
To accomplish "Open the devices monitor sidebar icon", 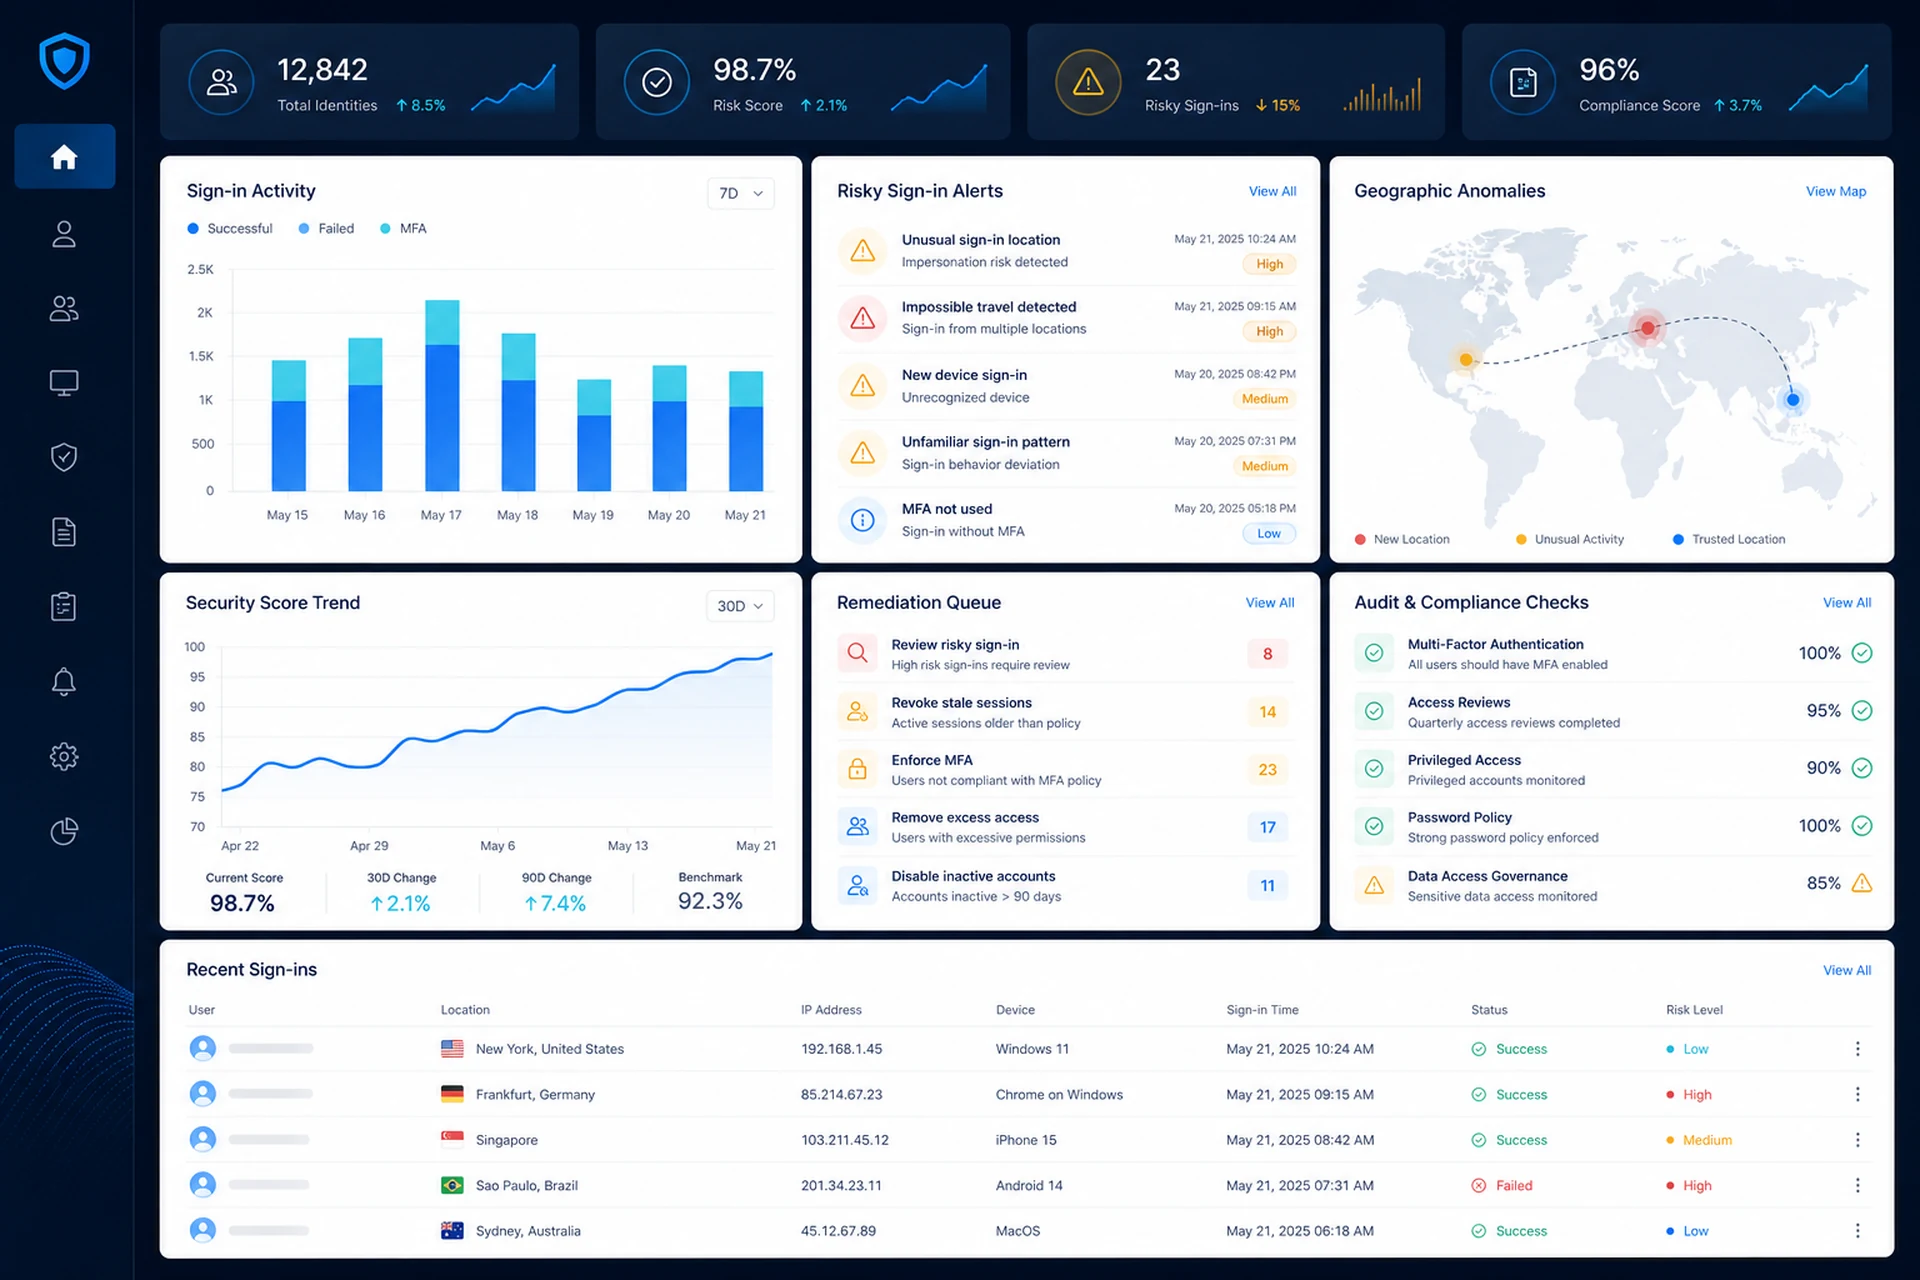I will [x=64, y=383].
